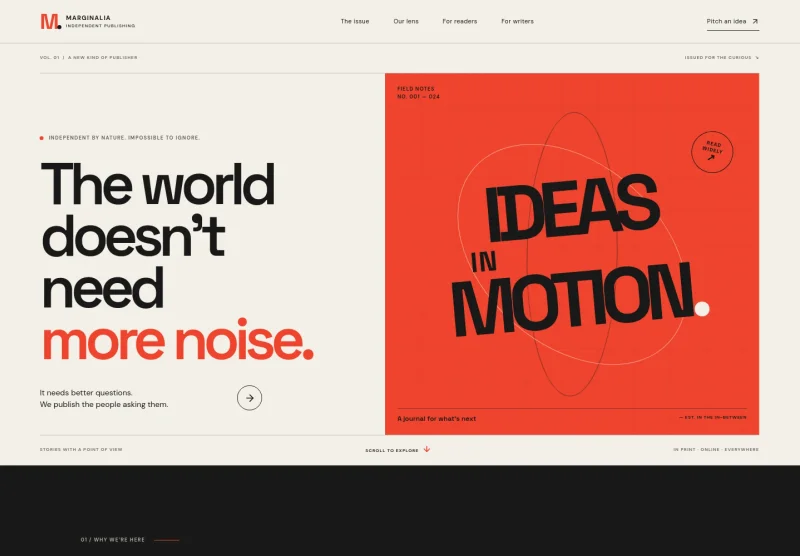Click 'VOL. 01 | A new kind of publisher'
The image size is (800, 556).
click(x=88, y=58)
